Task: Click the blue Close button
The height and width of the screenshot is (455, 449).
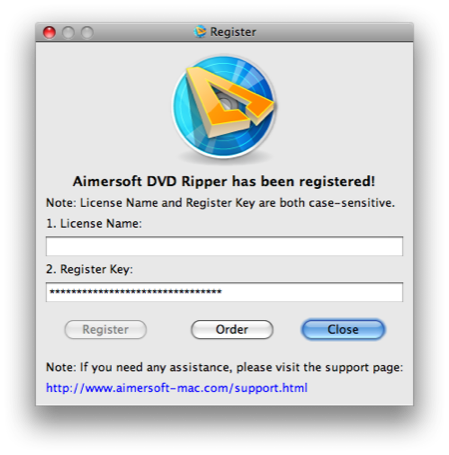Action: pos(343,330)
